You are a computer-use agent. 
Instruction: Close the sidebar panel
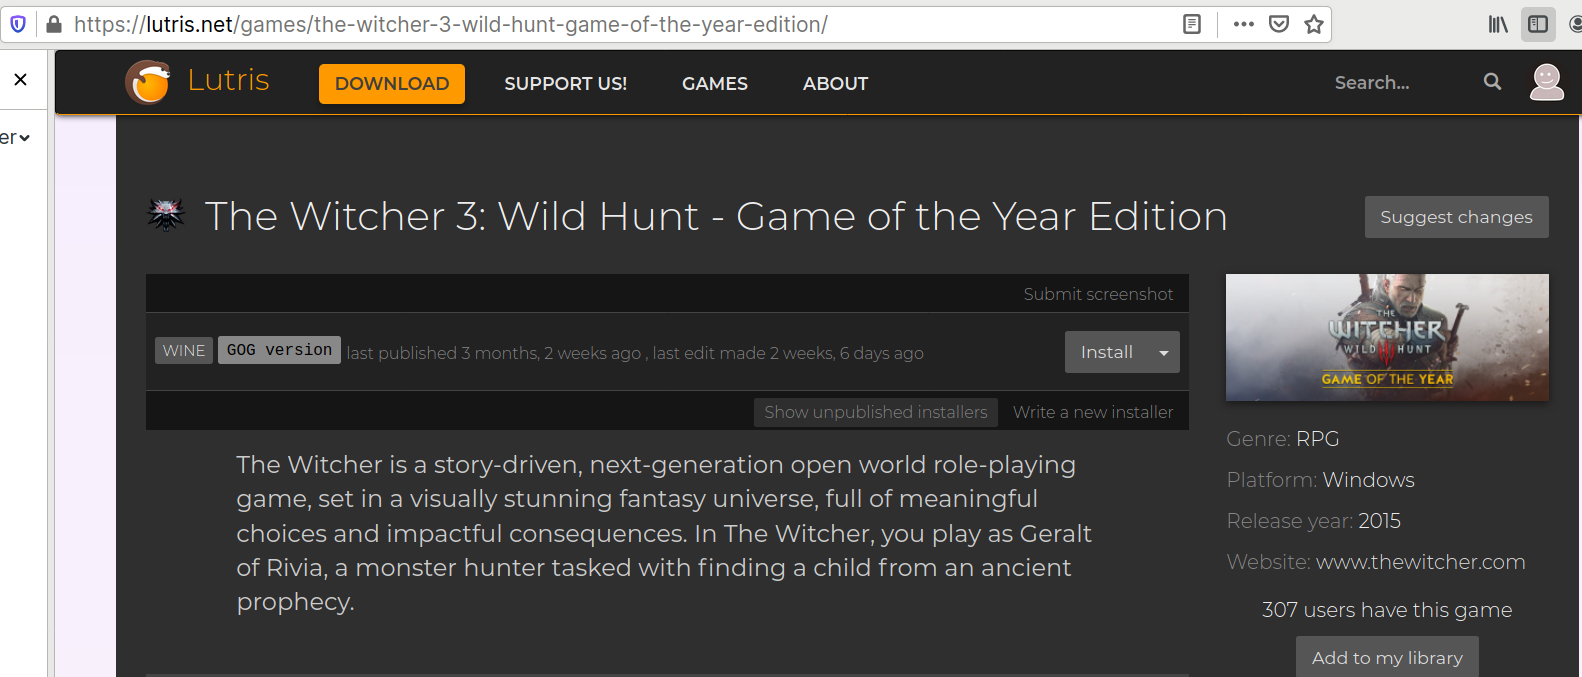click(x=20, y=80)
